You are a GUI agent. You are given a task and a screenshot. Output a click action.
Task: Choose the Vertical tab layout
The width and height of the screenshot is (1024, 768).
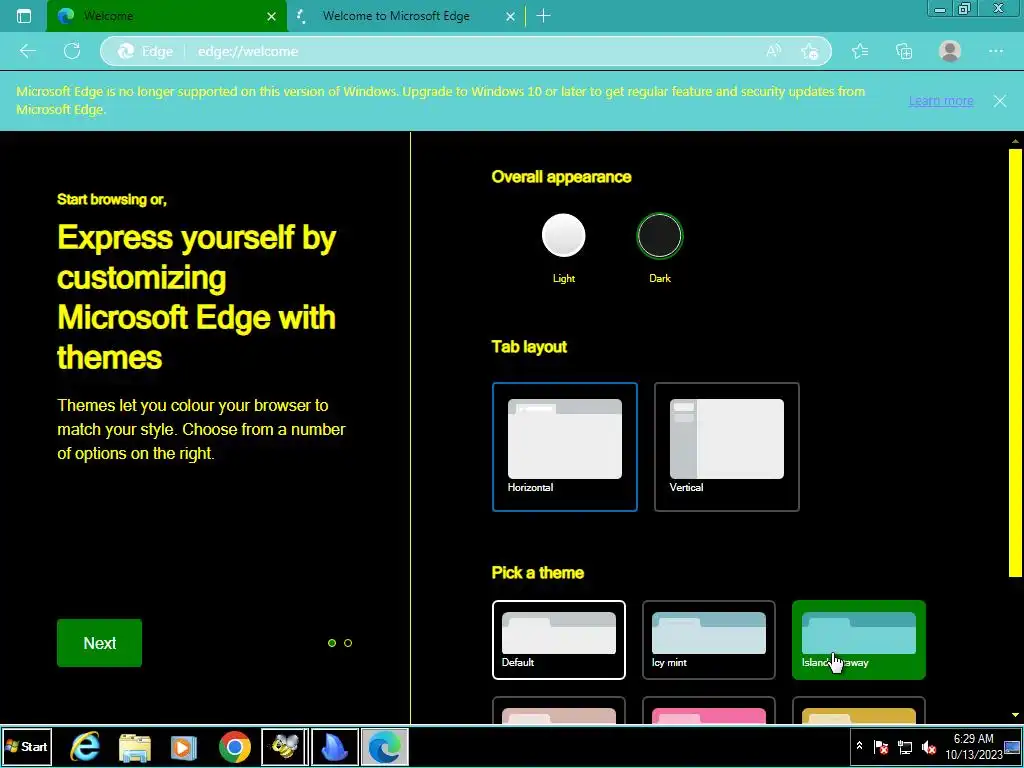point(727,447)
